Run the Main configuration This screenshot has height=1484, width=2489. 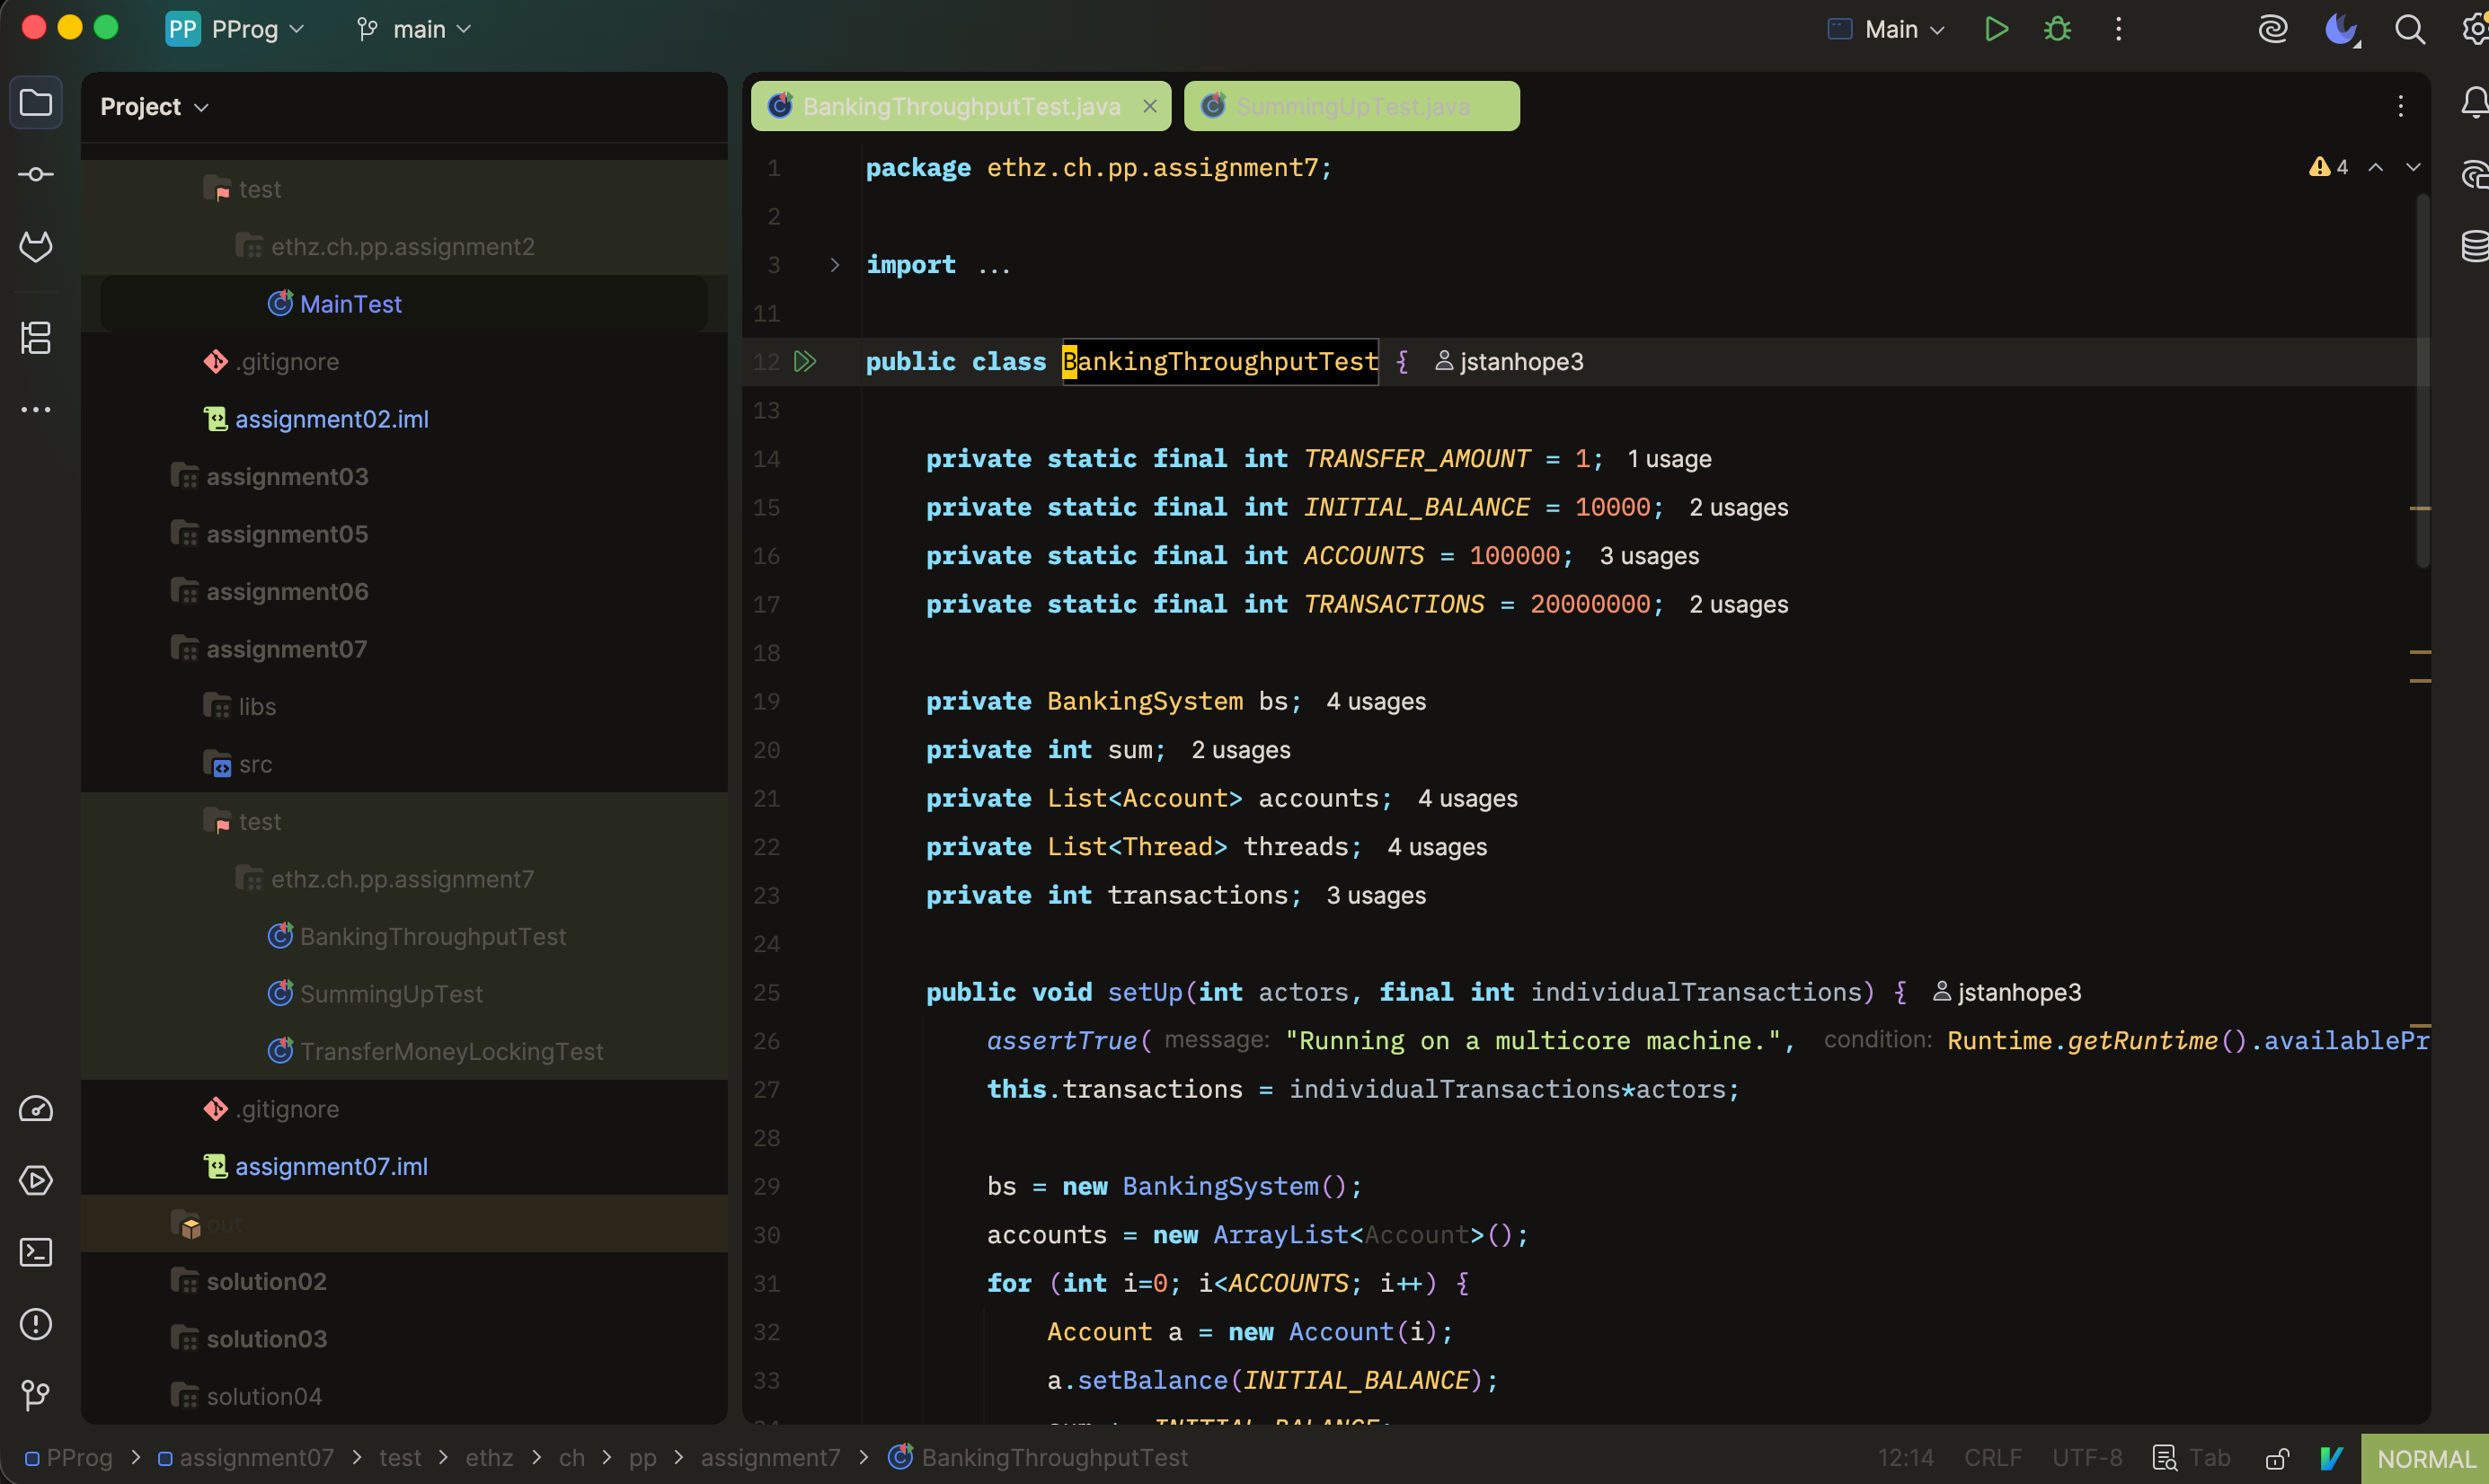click(1996, 29)
